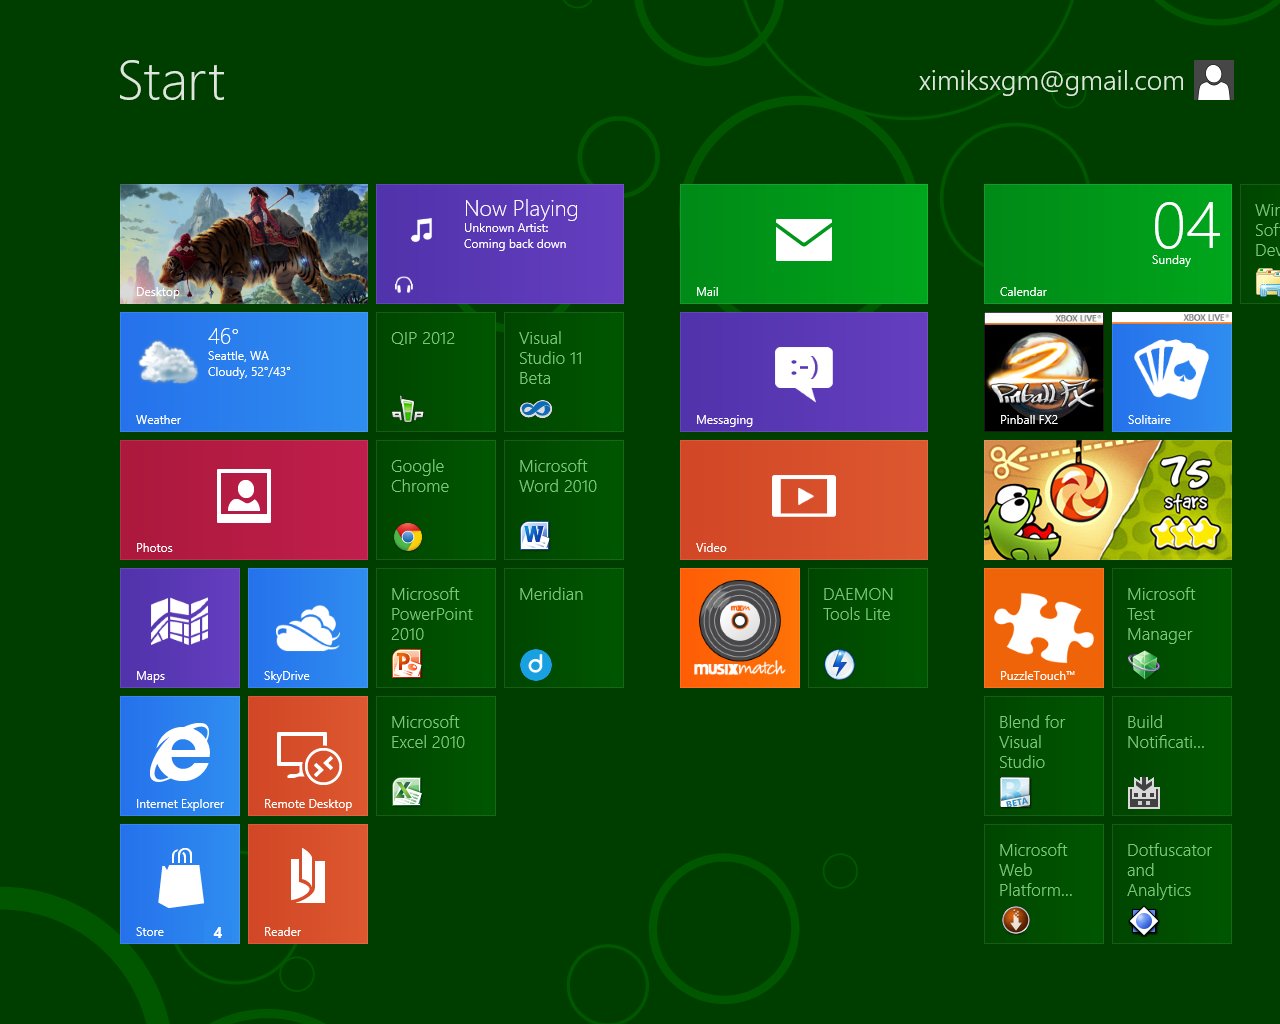
Task: Start the Solitaire game
Action: pyautogui.click(x=1172, y=372)
